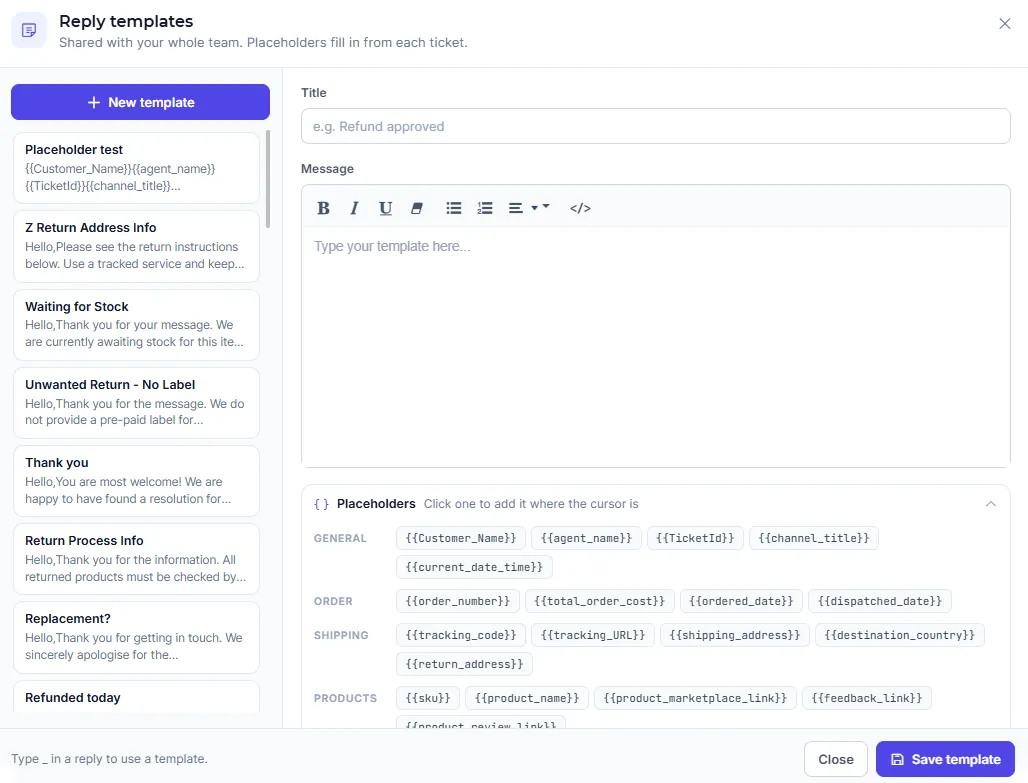The width and height of the screenshot is (1028, 783).
Task: Insert the {{Customer_Name}} placeholder
Action: [x=461, y=538]
